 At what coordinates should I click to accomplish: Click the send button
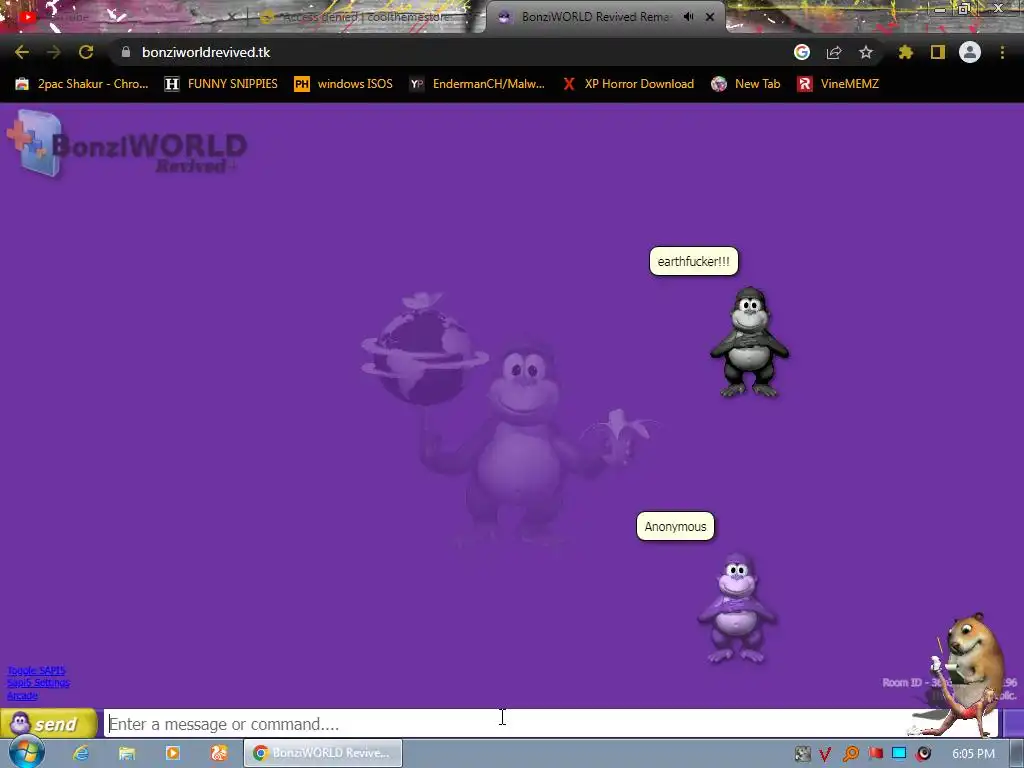tap(49, 724)
